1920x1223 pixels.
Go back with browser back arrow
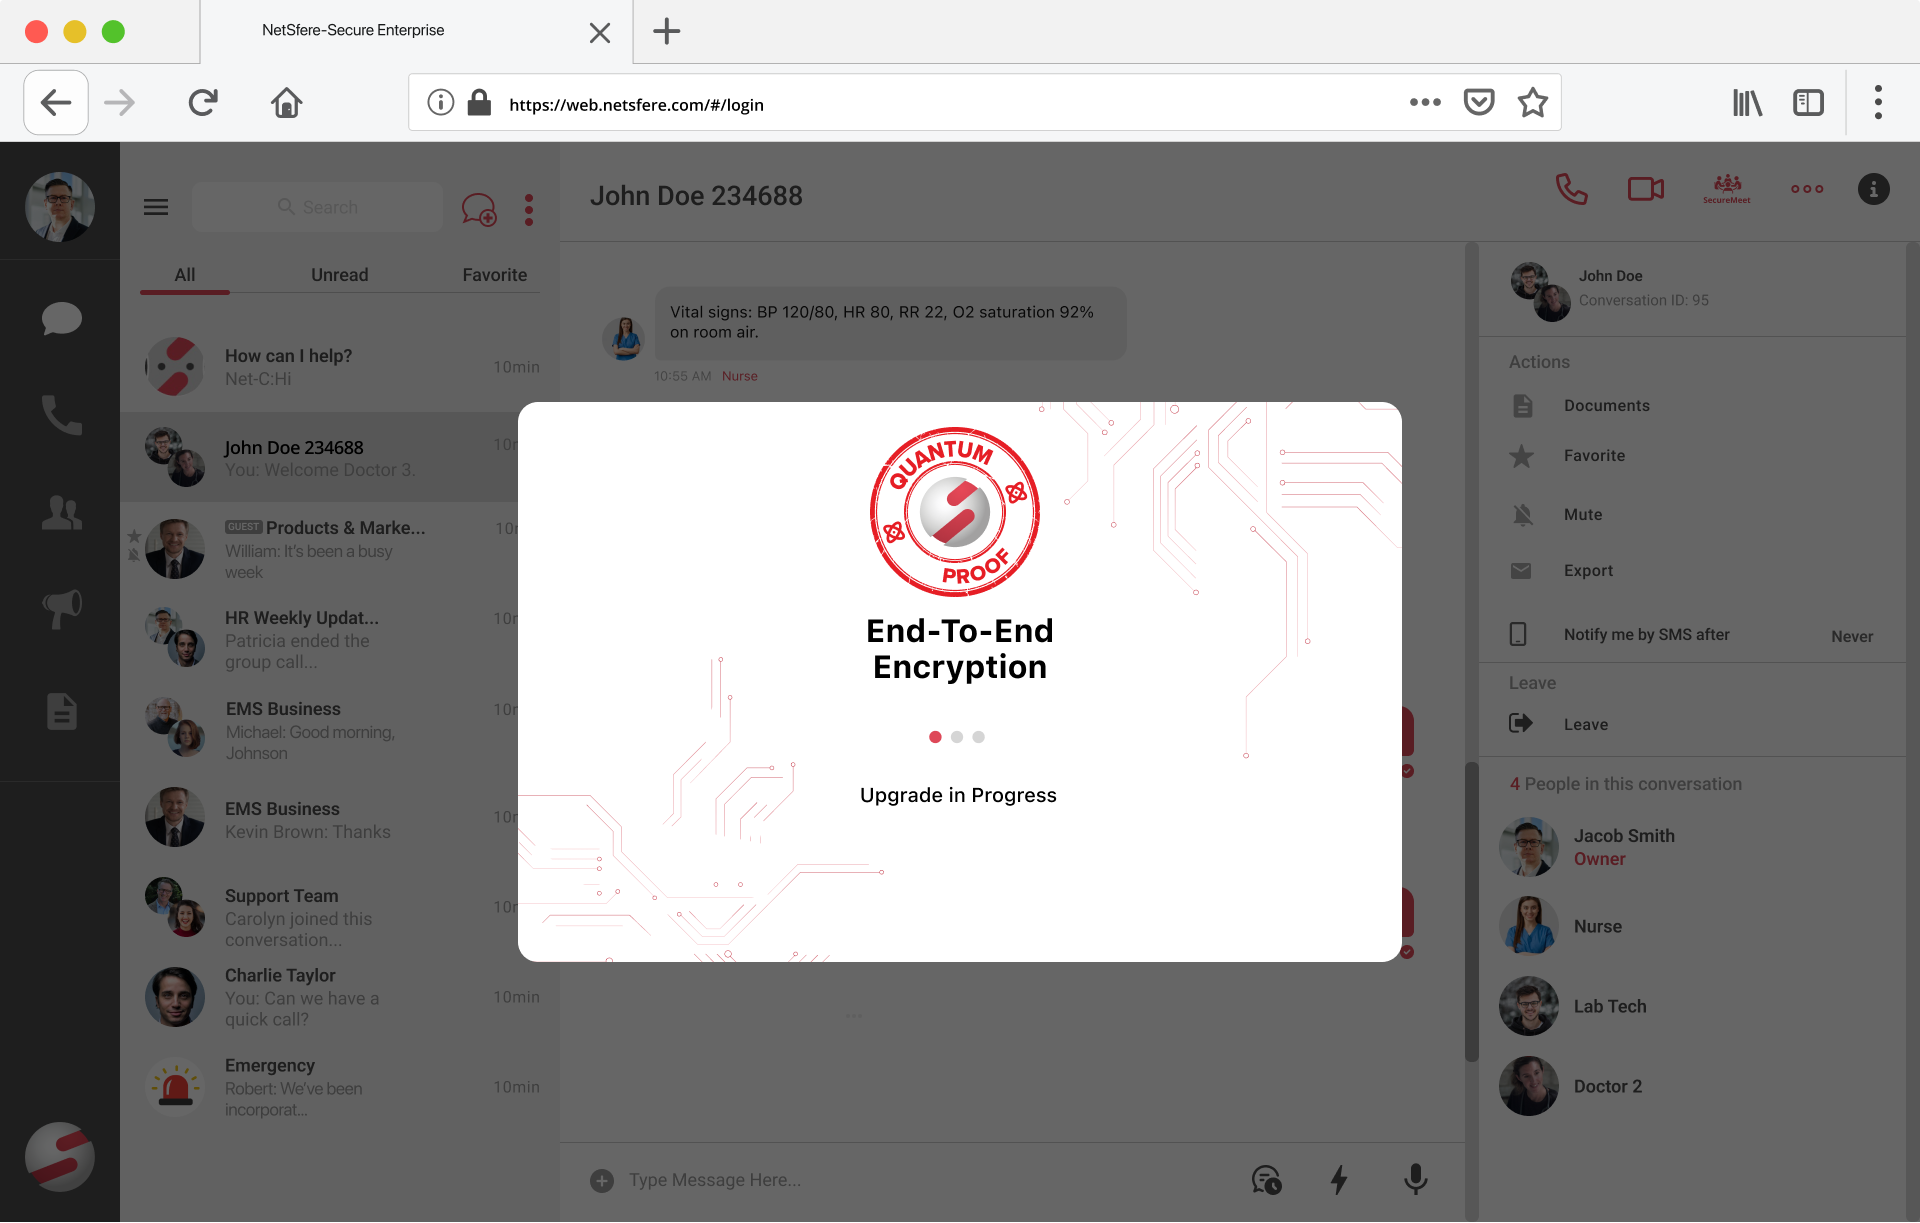pyautogui.click(x=56, y=103)
